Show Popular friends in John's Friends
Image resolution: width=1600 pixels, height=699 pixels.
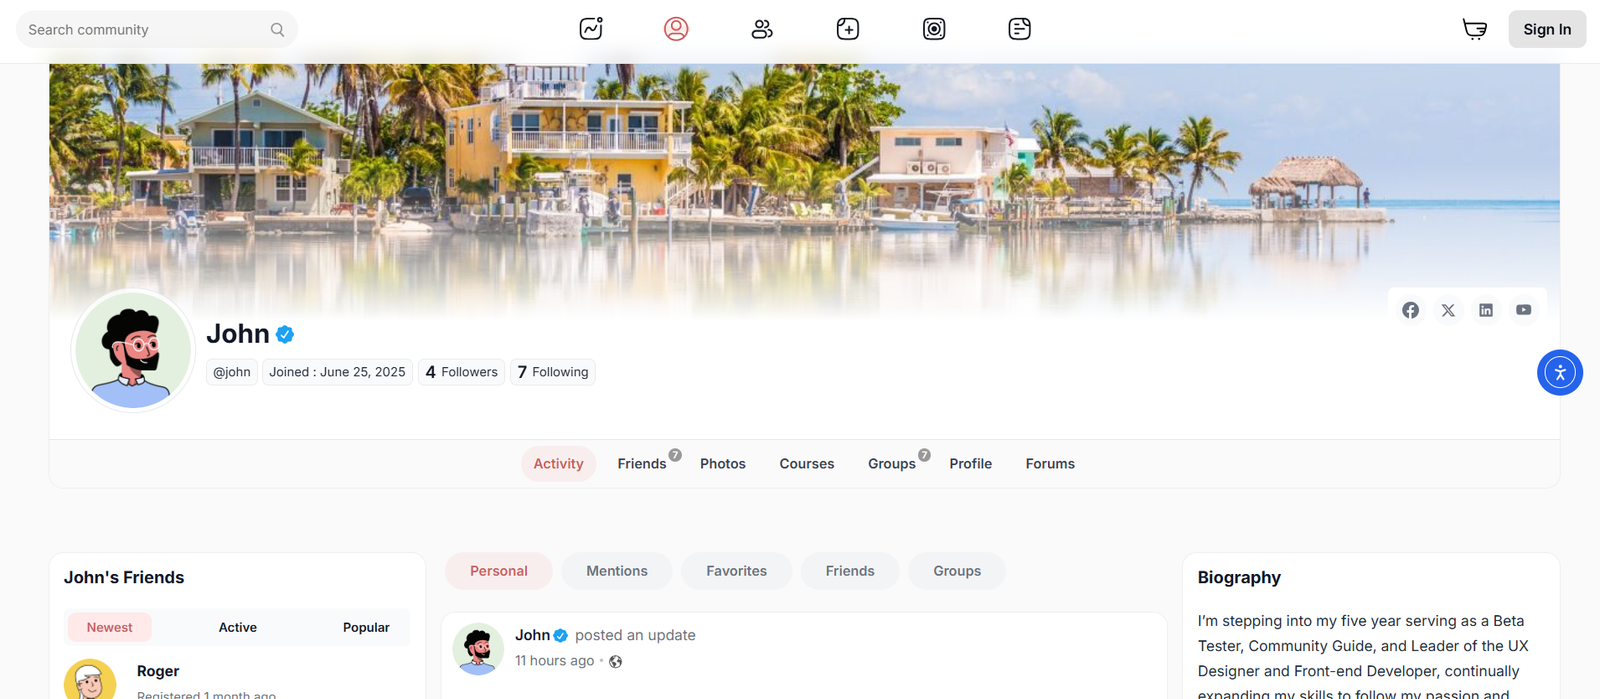tap(366, 628)
